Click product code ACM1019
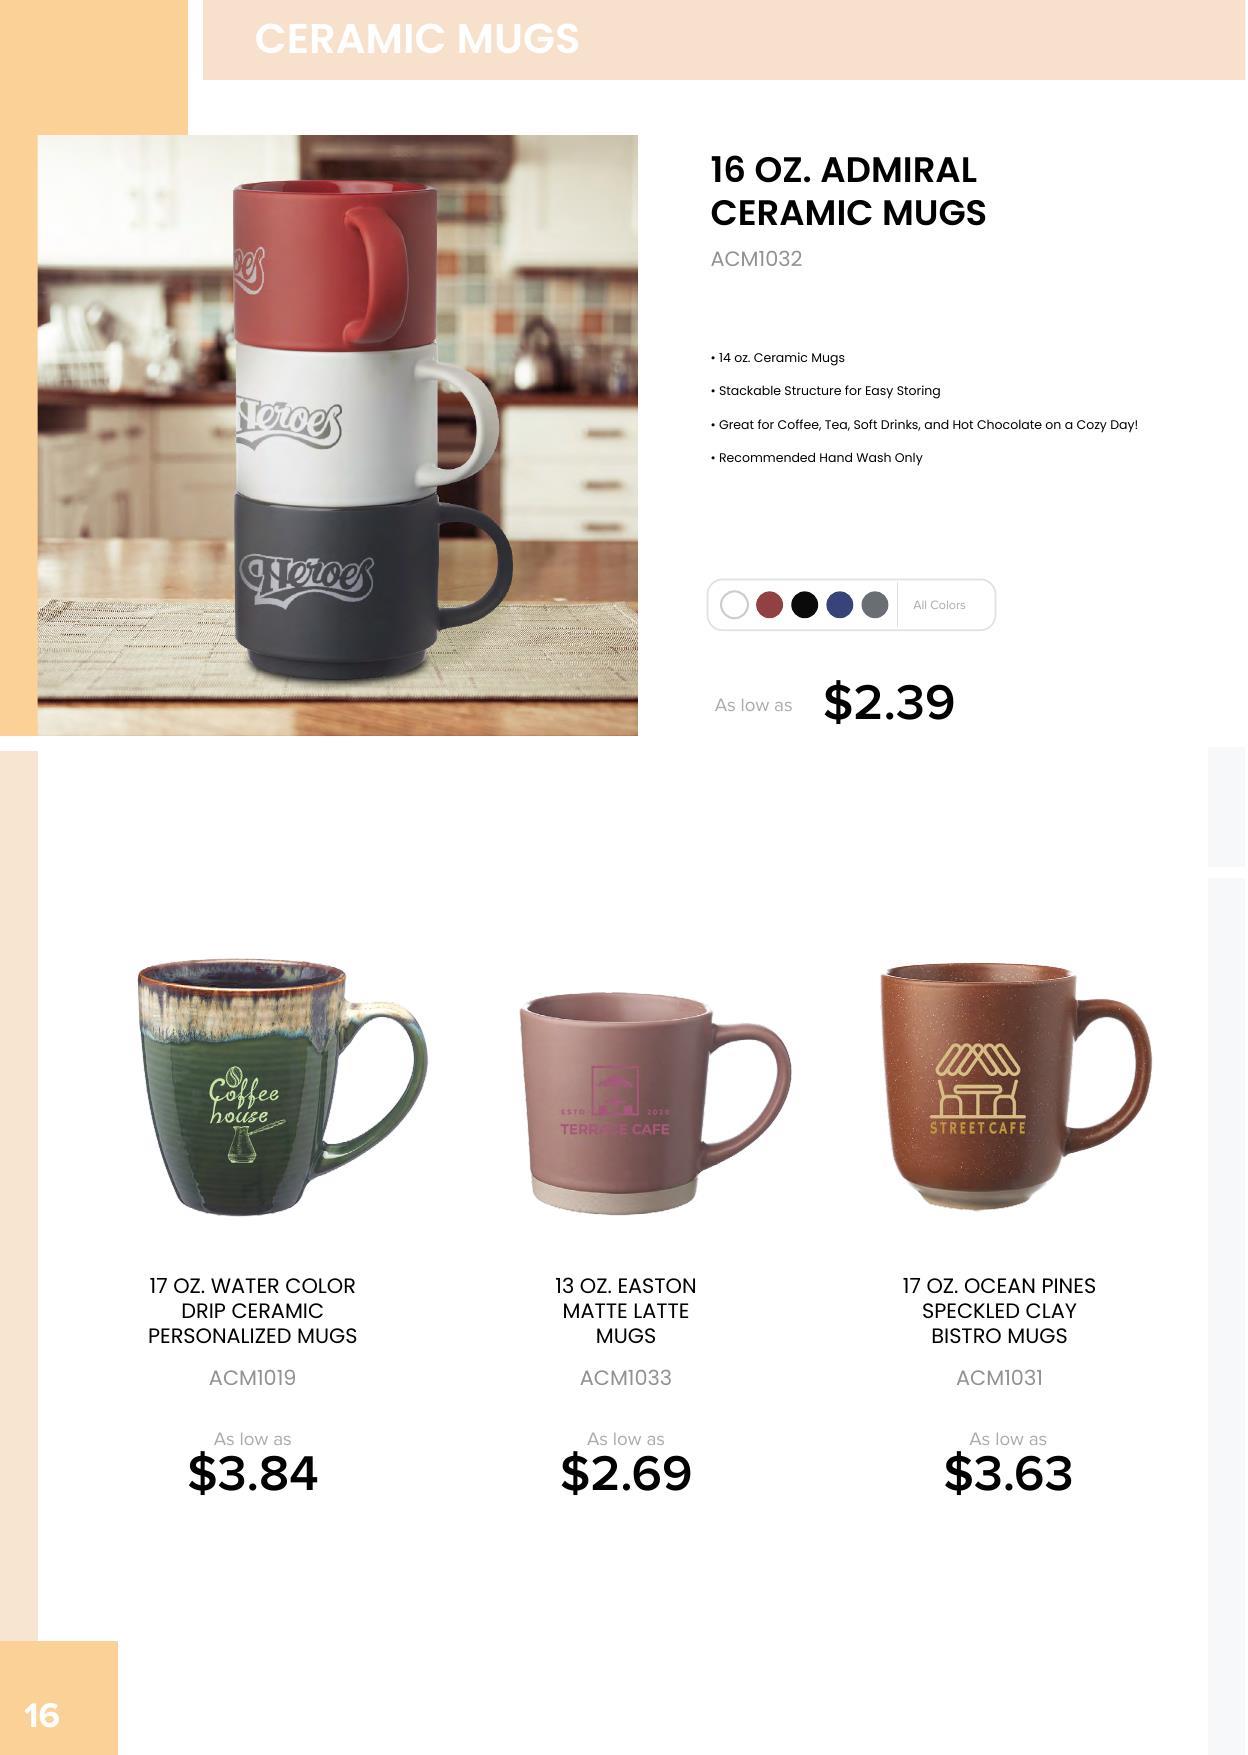The image size is (1248, 1755). pos(252,1378)
